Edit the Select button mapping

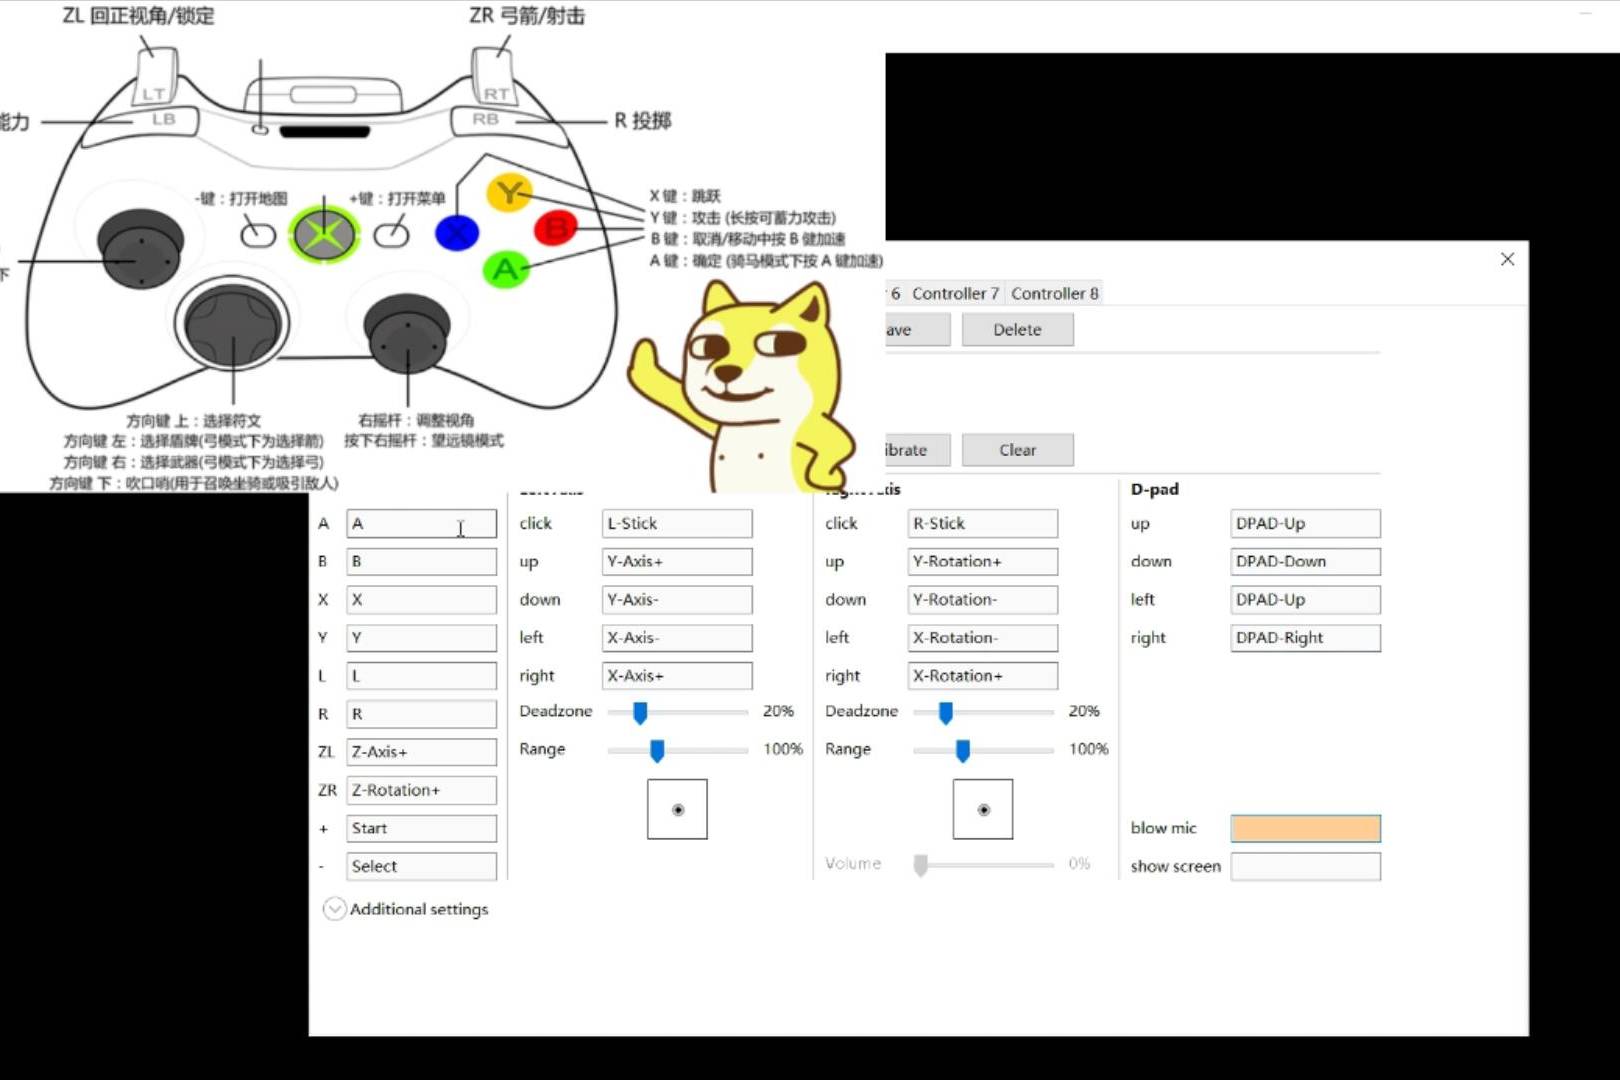(x=421, y=866)
